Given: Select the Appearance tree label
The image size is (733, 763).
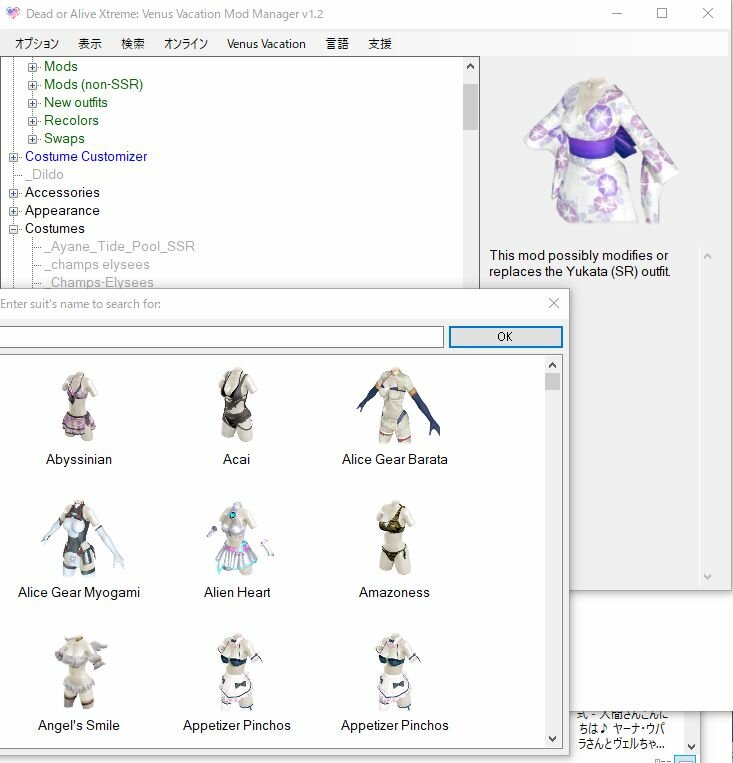Looking at the screenshot, I should pos(62,210).
